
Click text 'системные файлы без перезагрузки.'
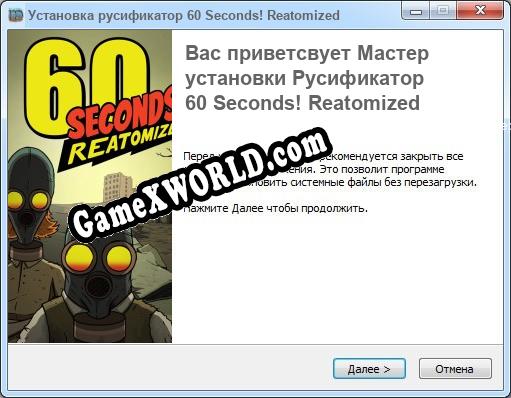tap(384, 182)
